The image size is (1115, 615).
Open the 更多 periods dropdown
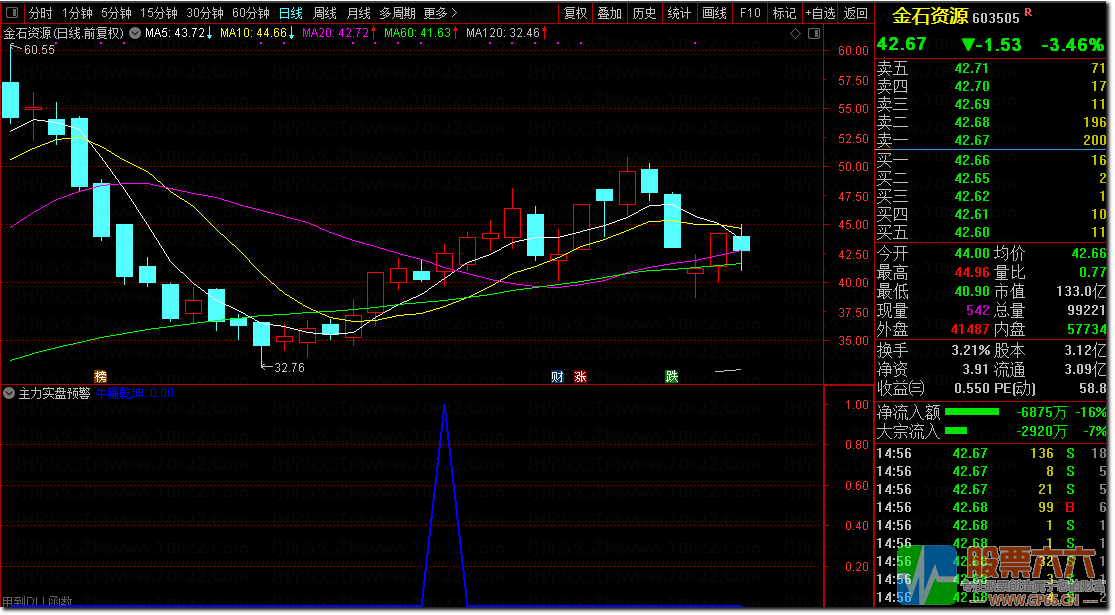(439, 13)
